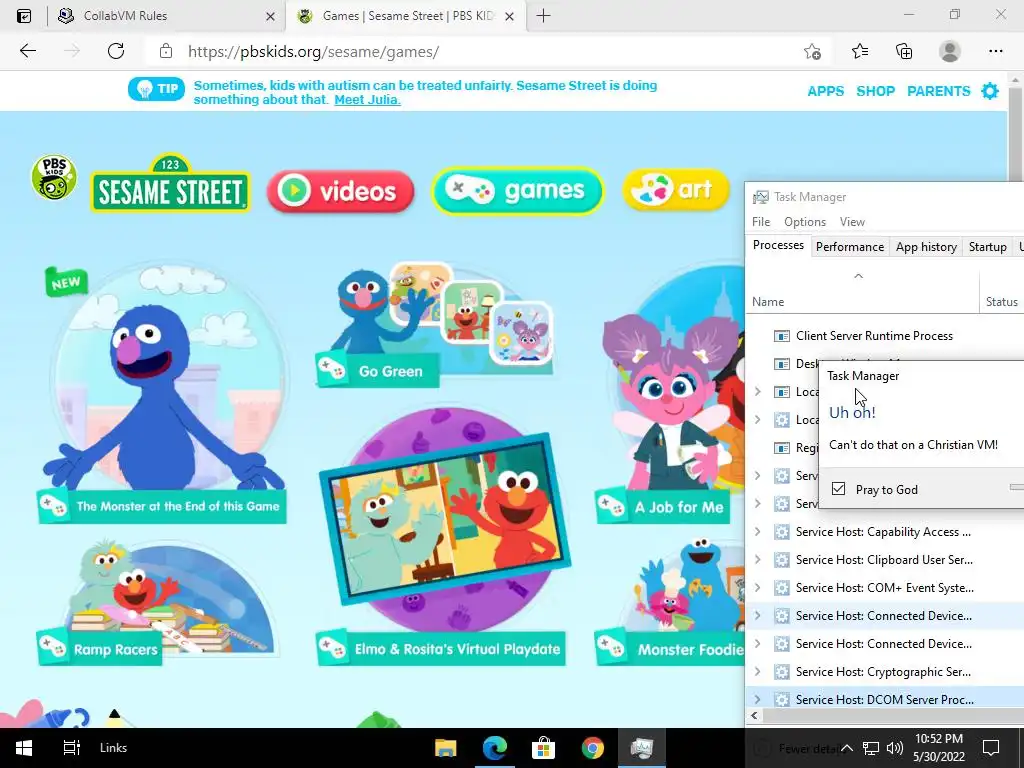This screenshot has height=768, width=1024.
Task: Open Collections icon in Edge toolbar
Action: coord(904,51)
